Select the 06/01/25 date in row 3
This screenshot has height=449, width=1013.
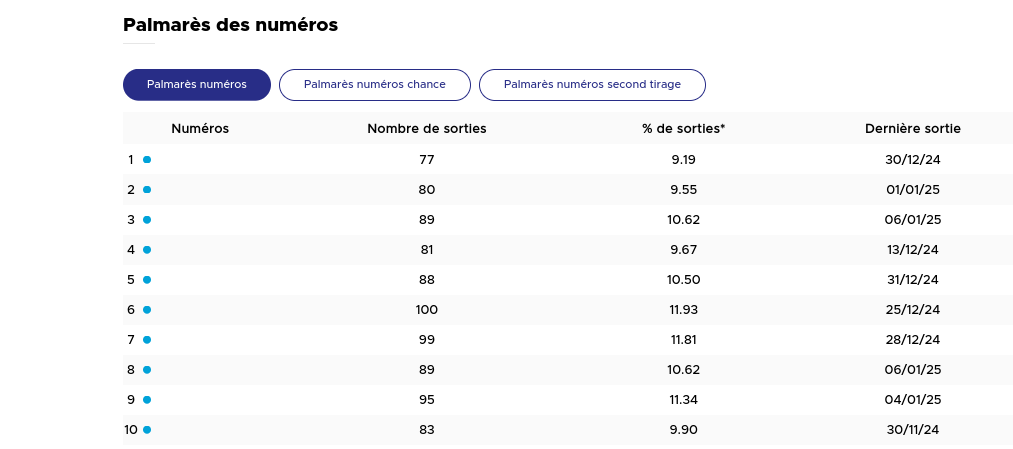click(x=913, y=220)
